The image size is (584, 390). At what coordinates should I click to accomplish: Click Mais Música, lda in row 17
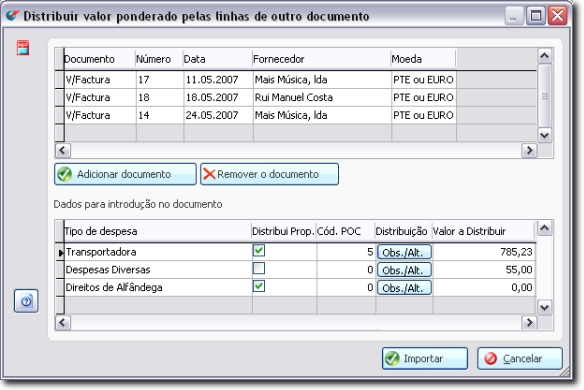pos(322,79)
